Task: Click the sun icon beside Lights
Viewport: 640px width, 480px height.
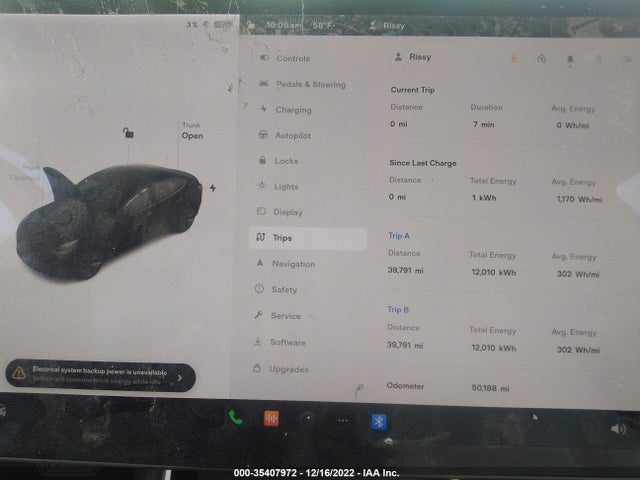Action: click(262, 186)
